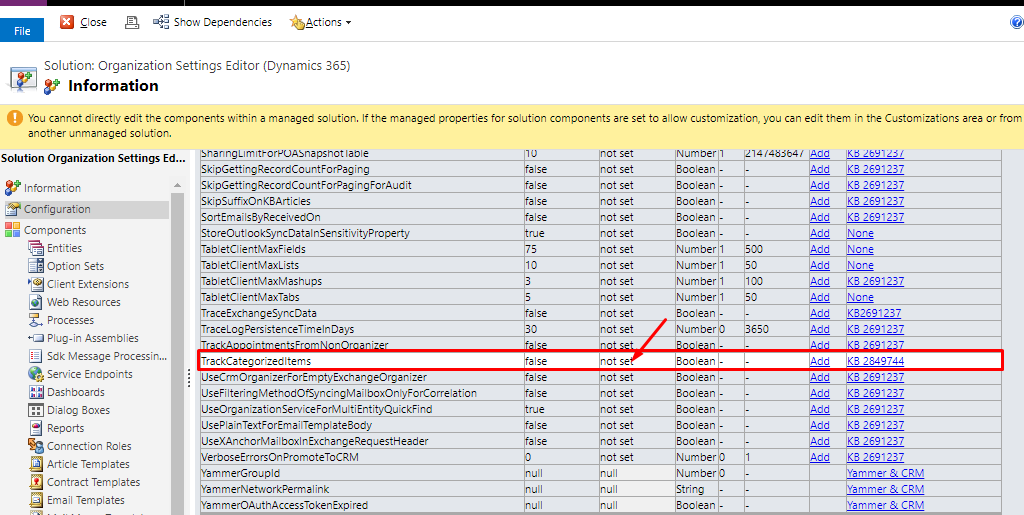Click the Close button label
This screenshot has width=1024, height=515.
coord(93,22)
